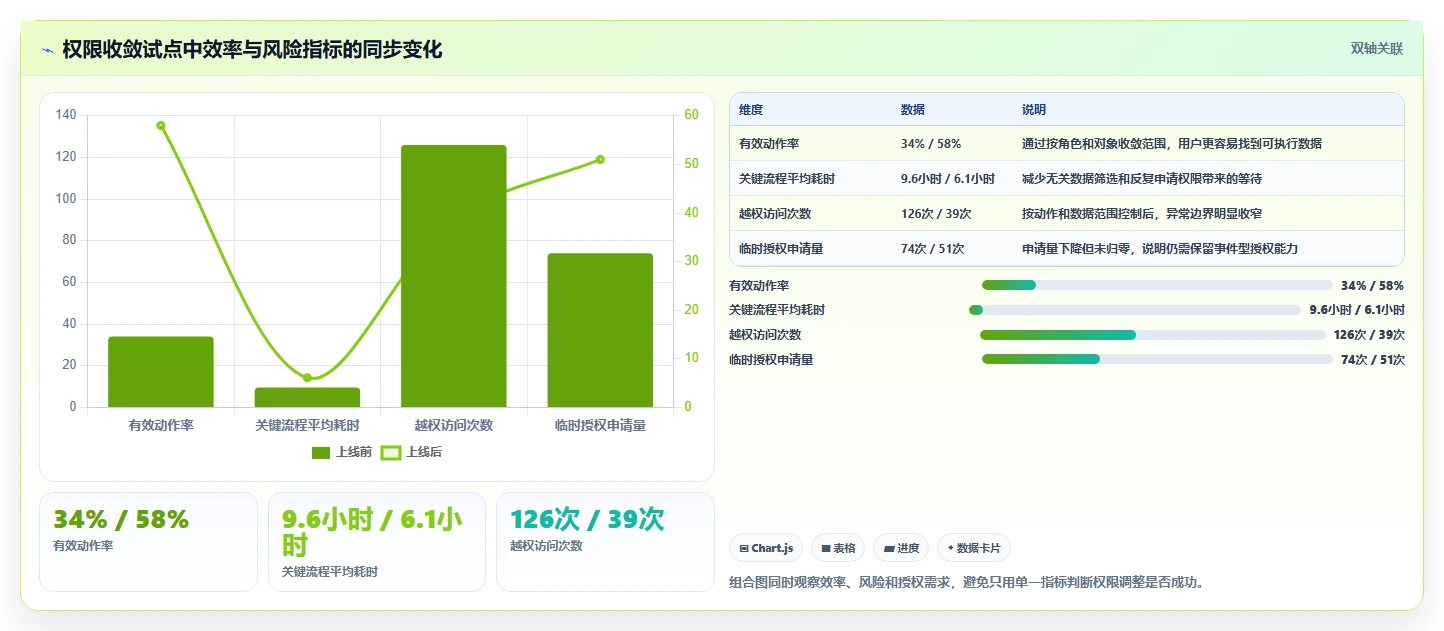Click the description starting with 减少无关数据筛选

1141,179
